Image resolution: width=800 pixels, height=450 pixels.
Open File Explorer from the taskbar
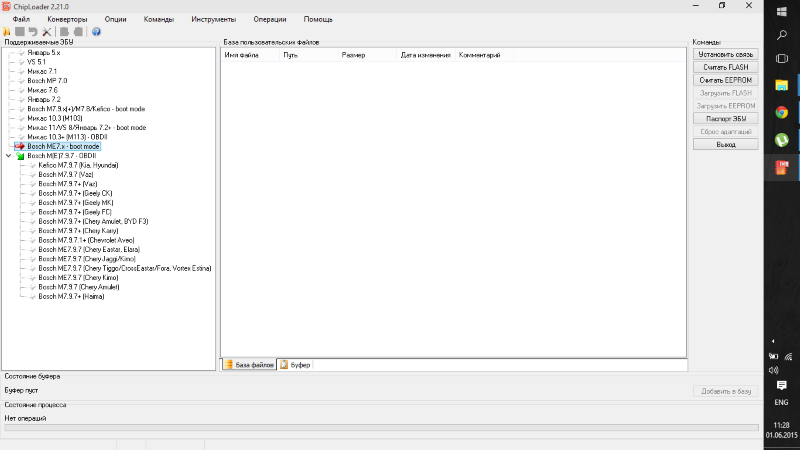click(x=781, y=85)
